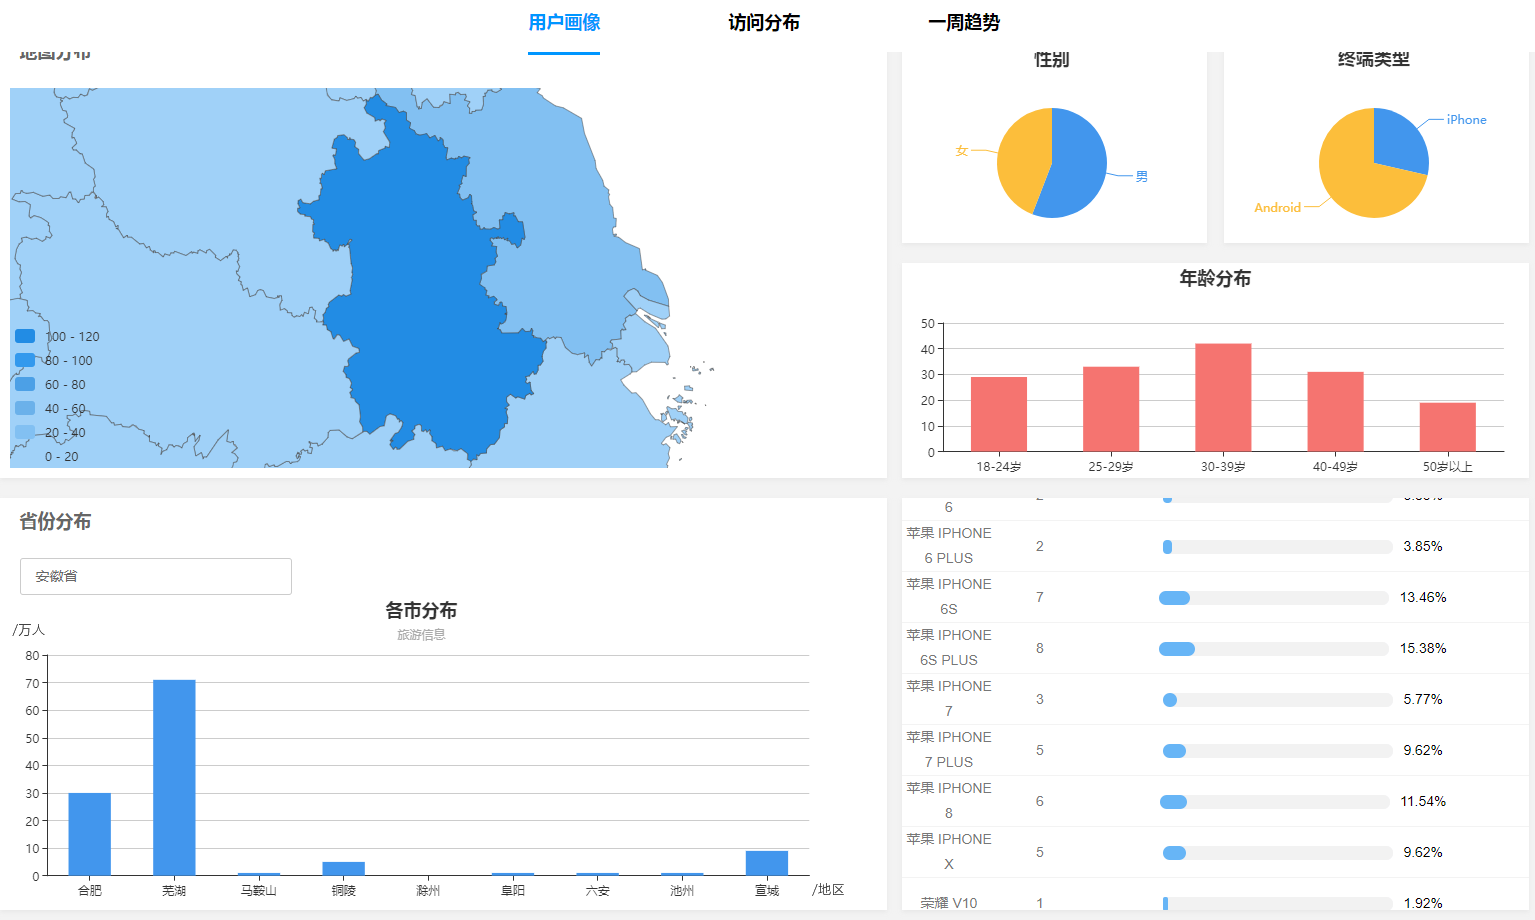Switch to the 访问分布 tab
Screen dimensions: 1535x920
click(x=763, y=23)
